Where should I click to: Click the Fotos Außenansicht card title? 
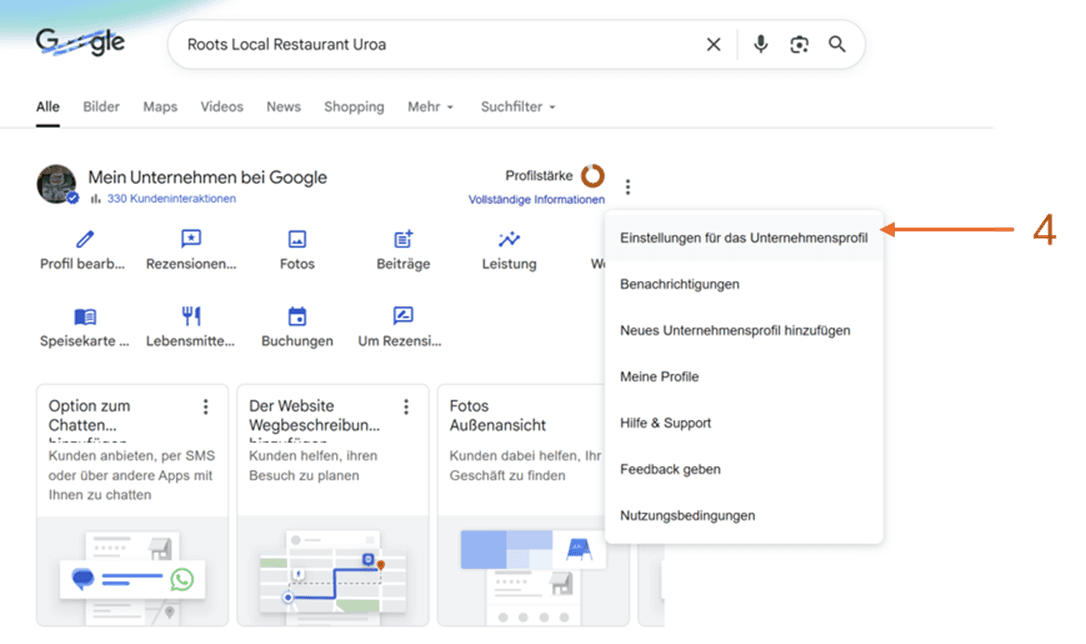497,415
